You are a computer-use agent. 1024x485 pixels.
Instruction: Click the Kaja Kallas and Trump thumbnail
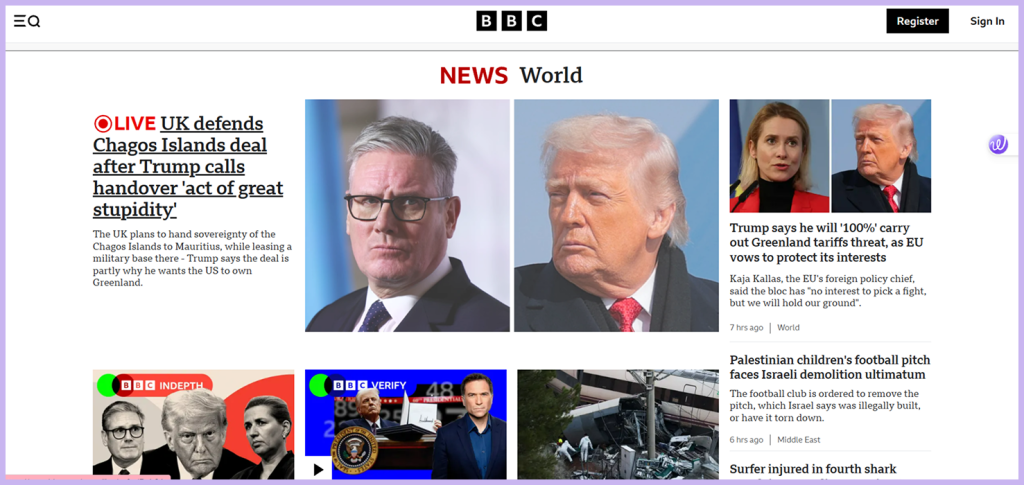pyautogui.click(x=830, y=156)
